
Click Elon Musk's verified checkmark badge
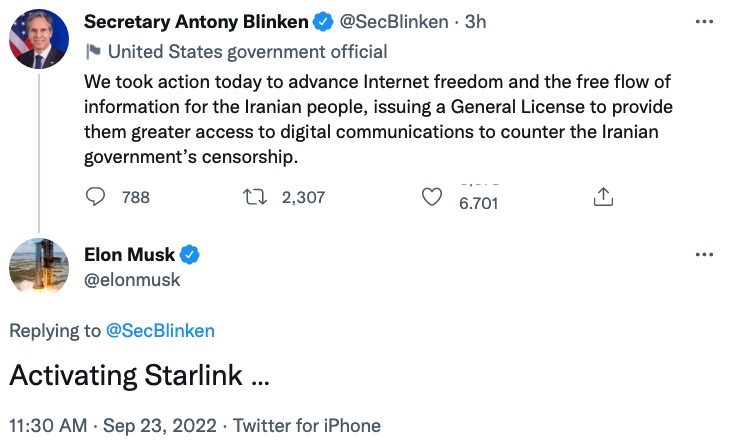tap(189, 255)
